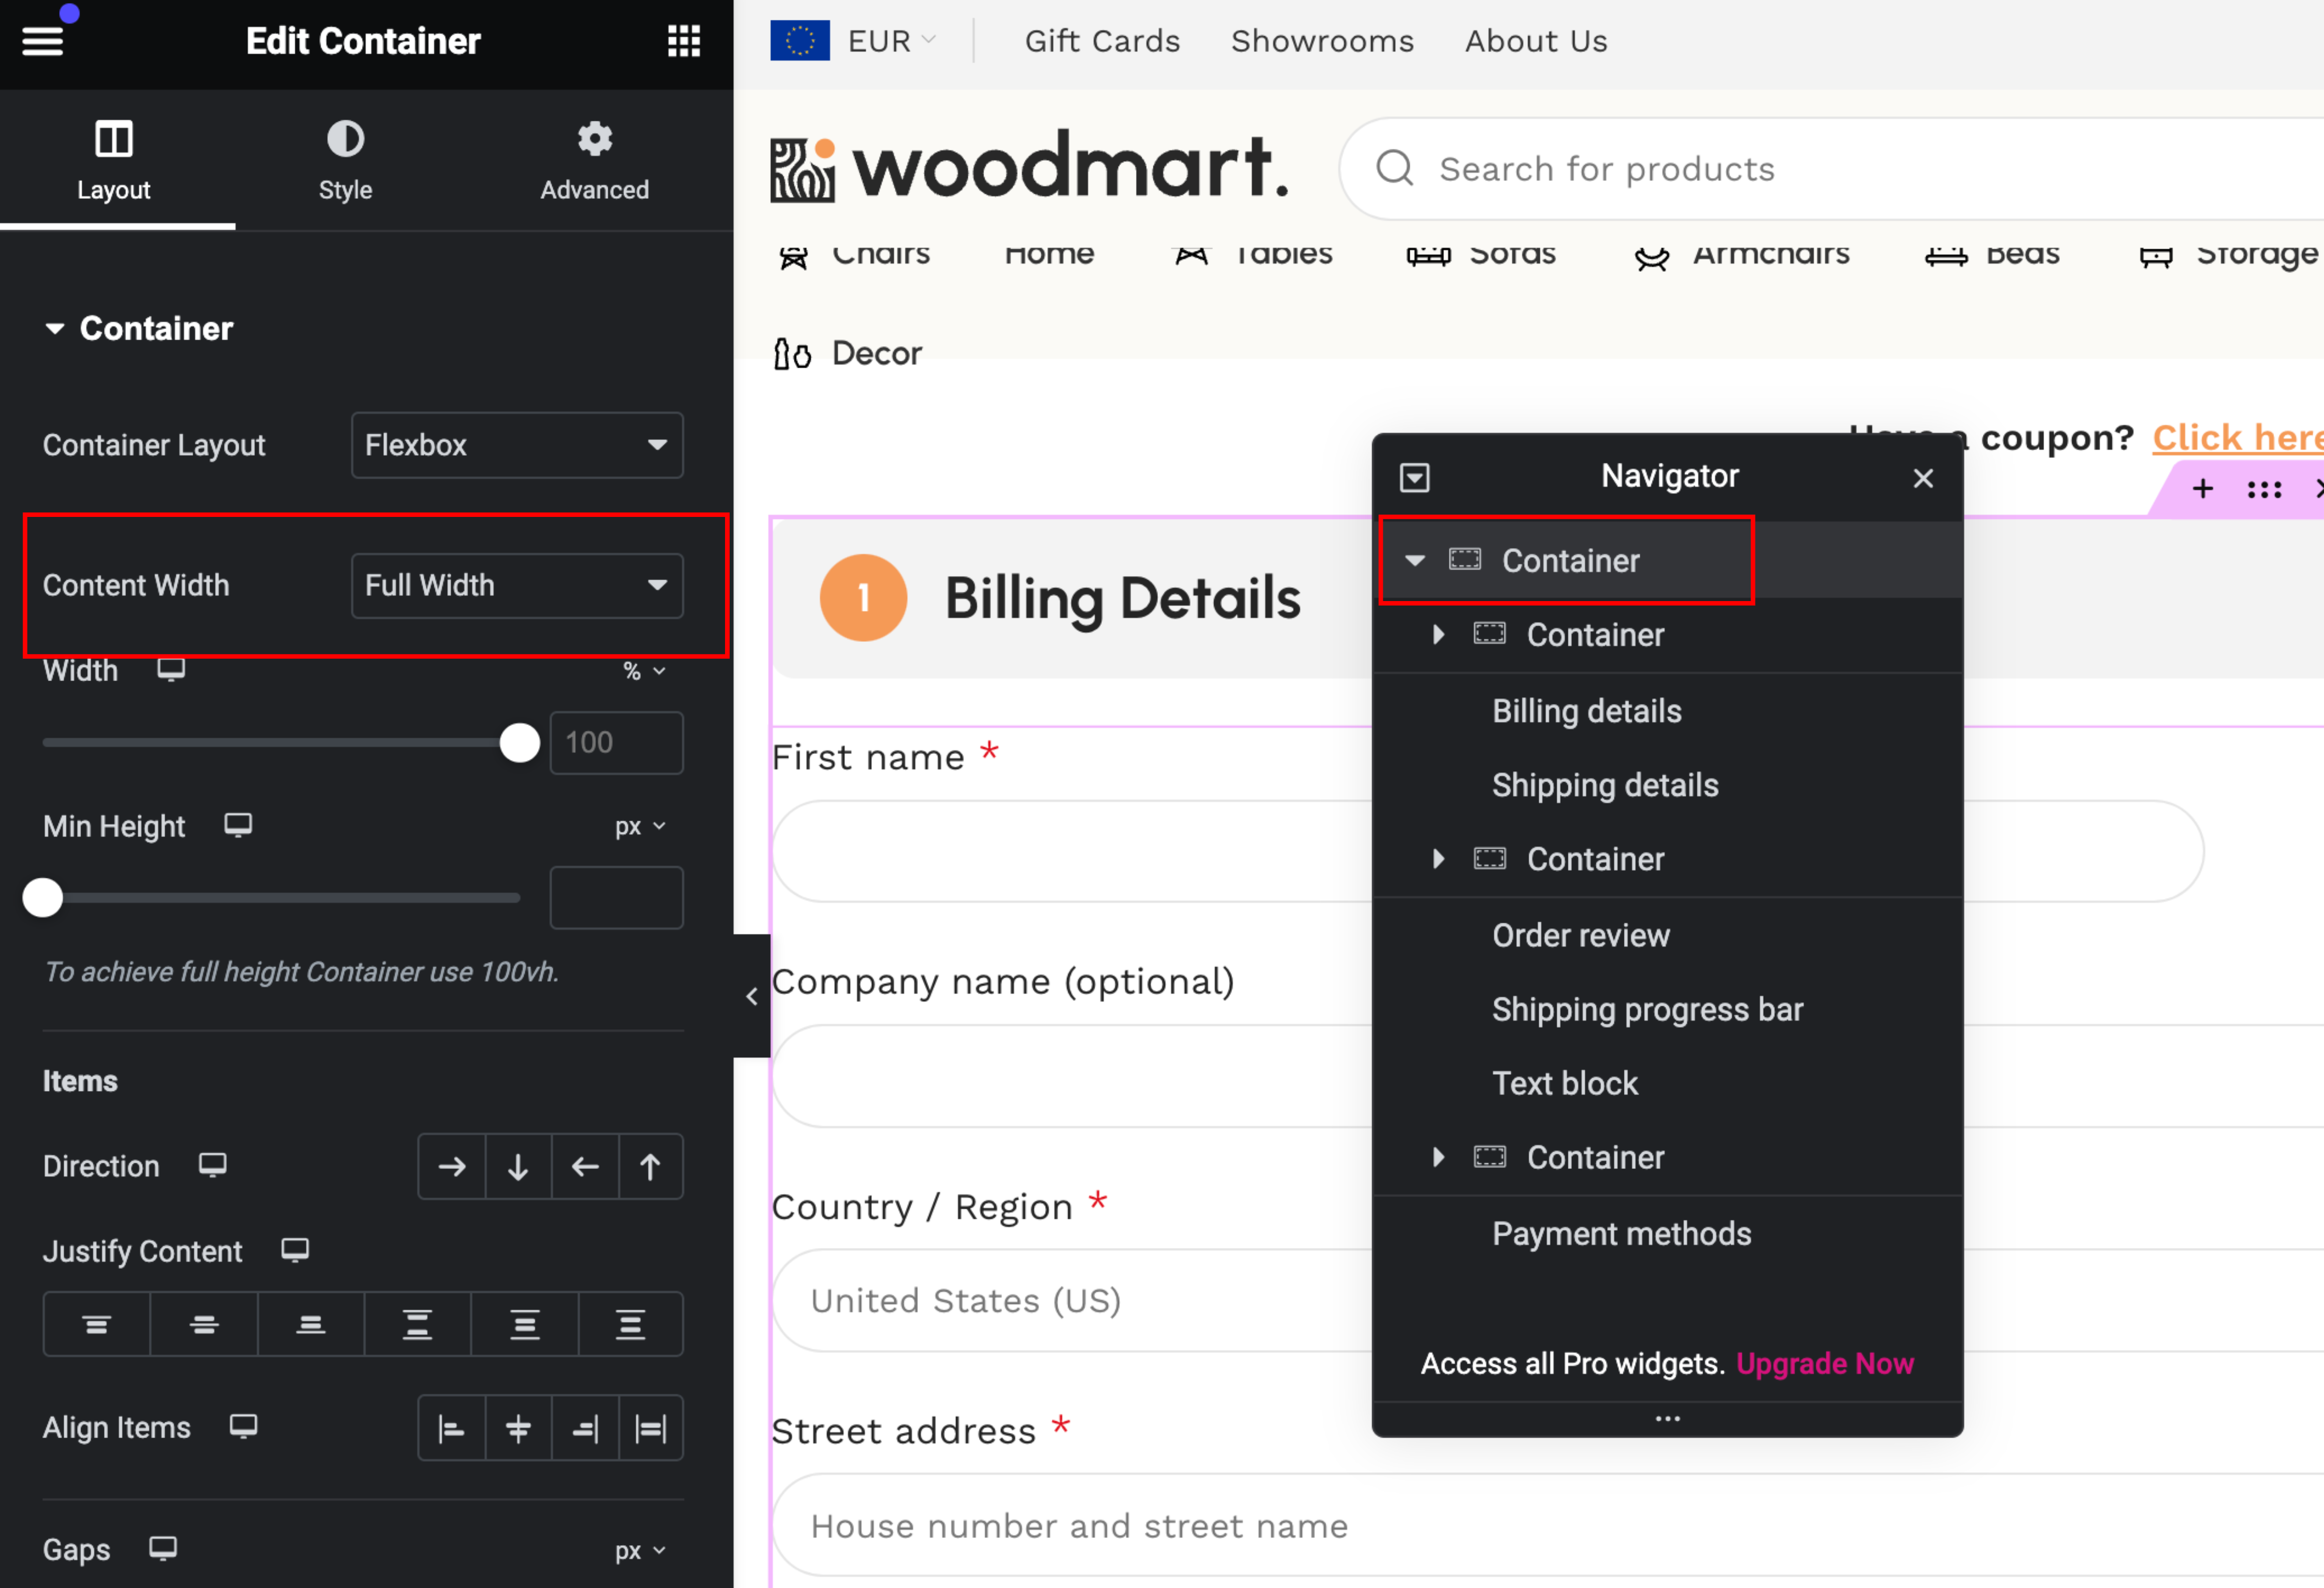Screen dimensions: 2324x1588
Task: Close the Navigator panel
Action: [1923, 478]
